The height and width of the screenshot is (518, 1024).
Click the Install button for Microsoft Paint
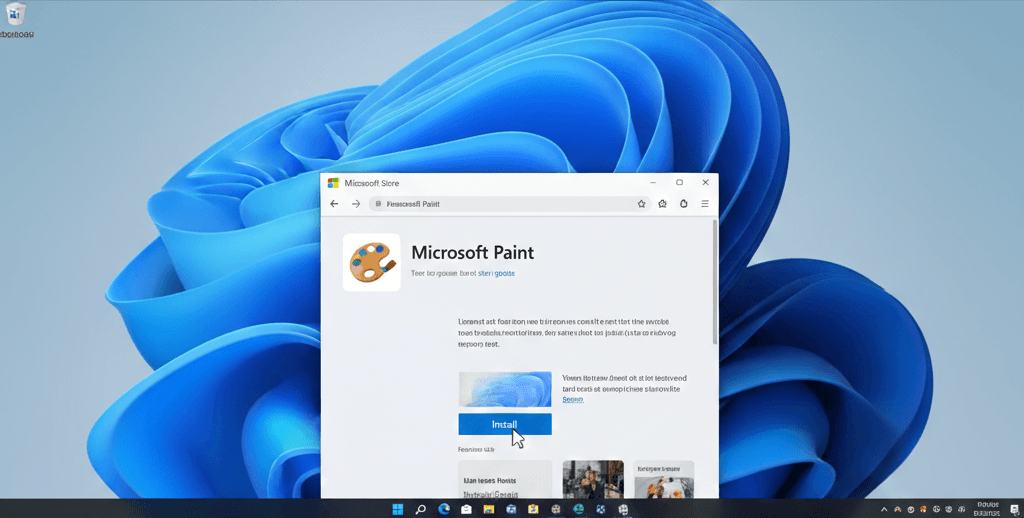tap(504, 424)
